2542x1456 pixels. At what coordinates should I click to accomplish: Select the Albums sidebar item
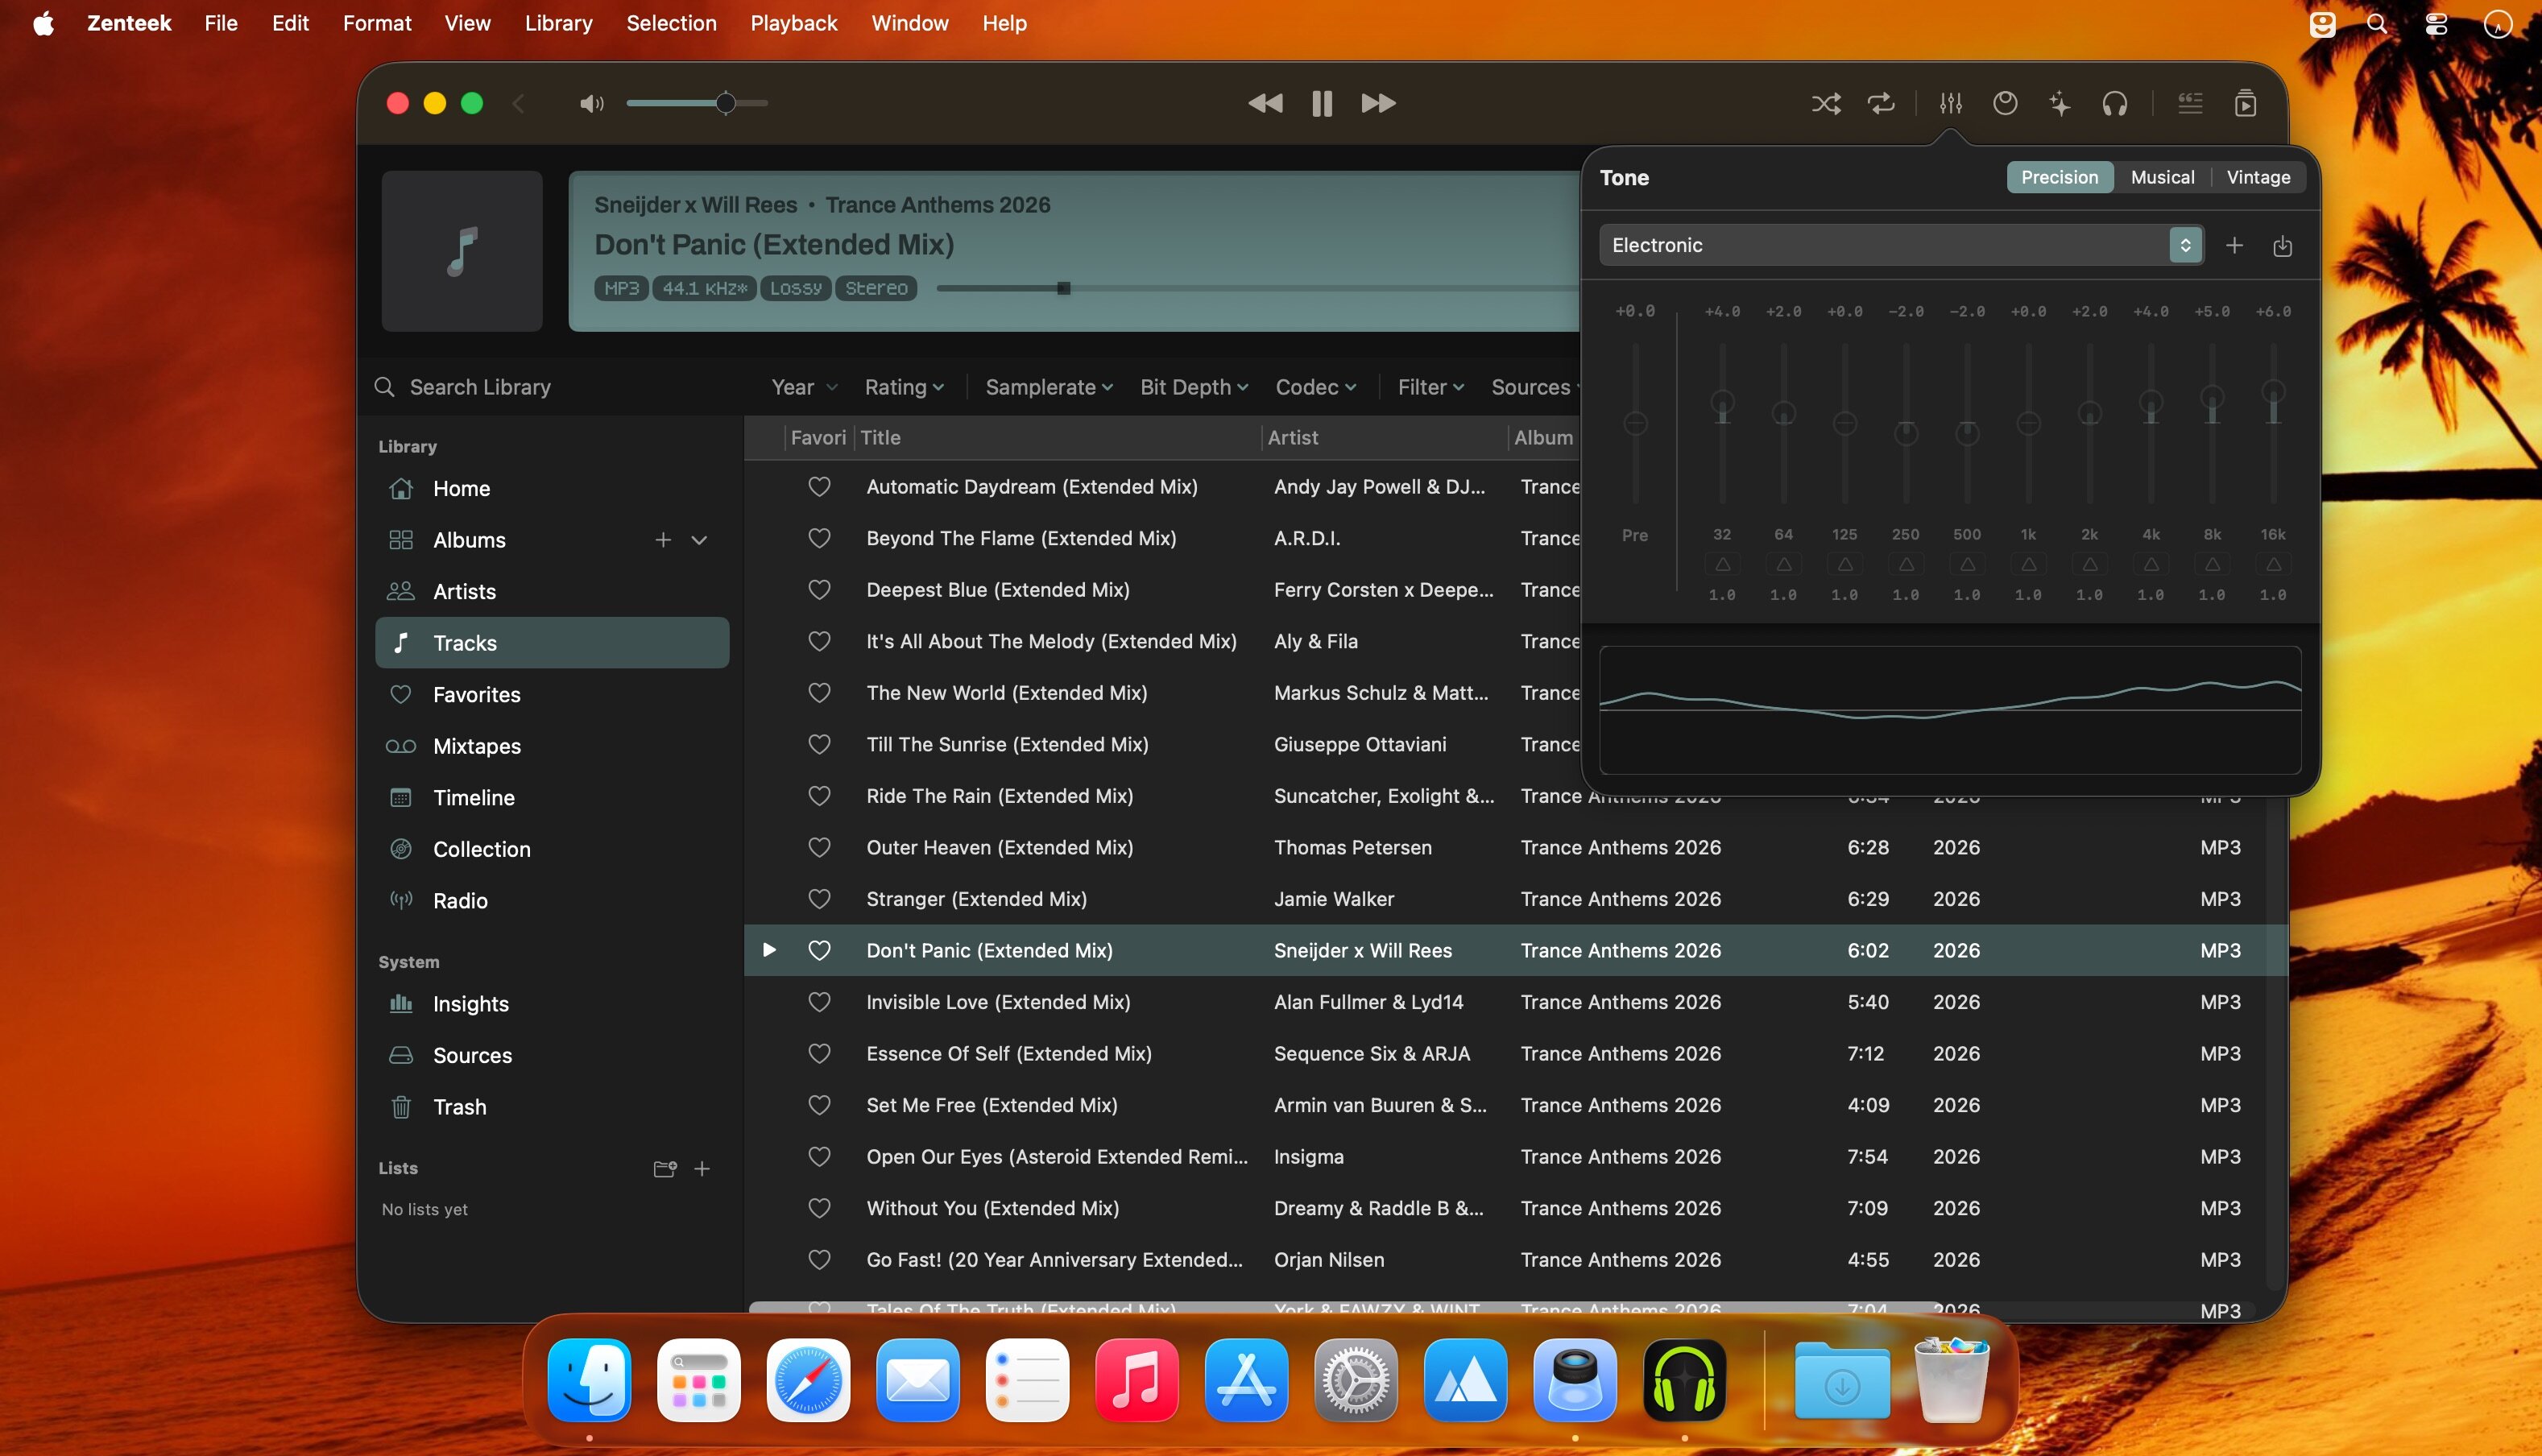(x=552, y=540)
